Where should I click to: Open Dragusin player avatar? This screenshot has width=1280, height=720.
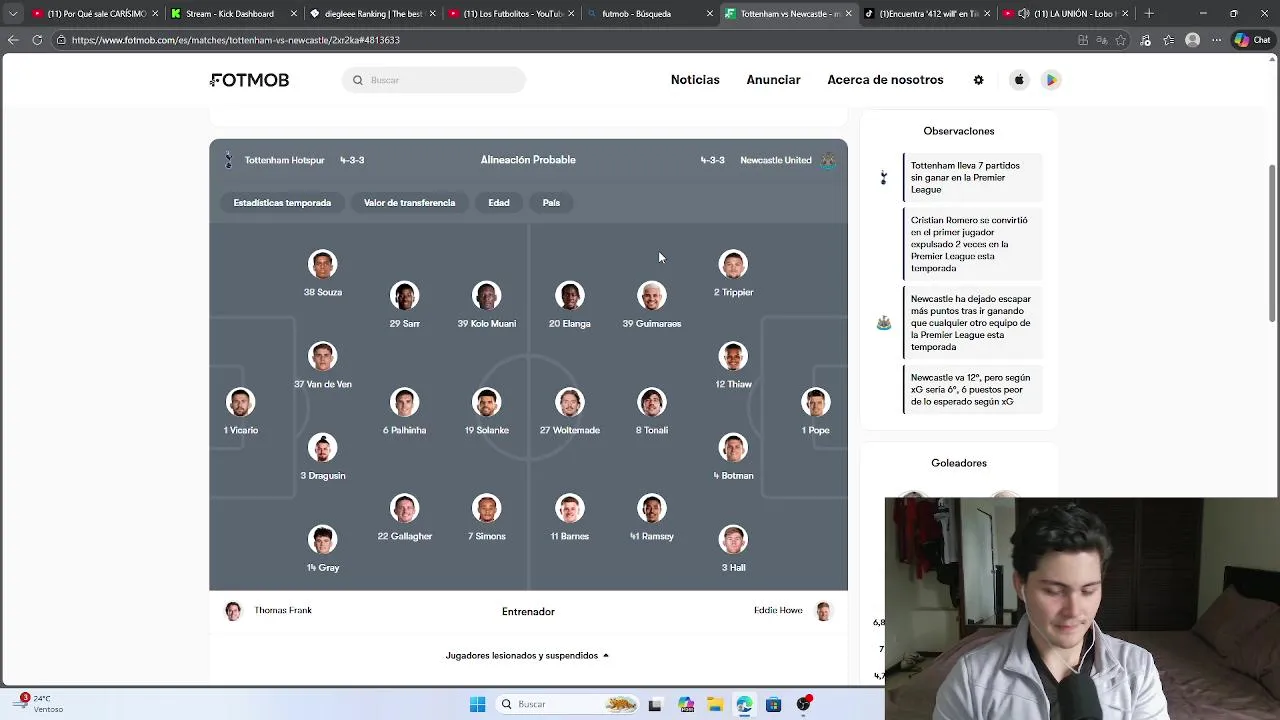coord(322,447)
